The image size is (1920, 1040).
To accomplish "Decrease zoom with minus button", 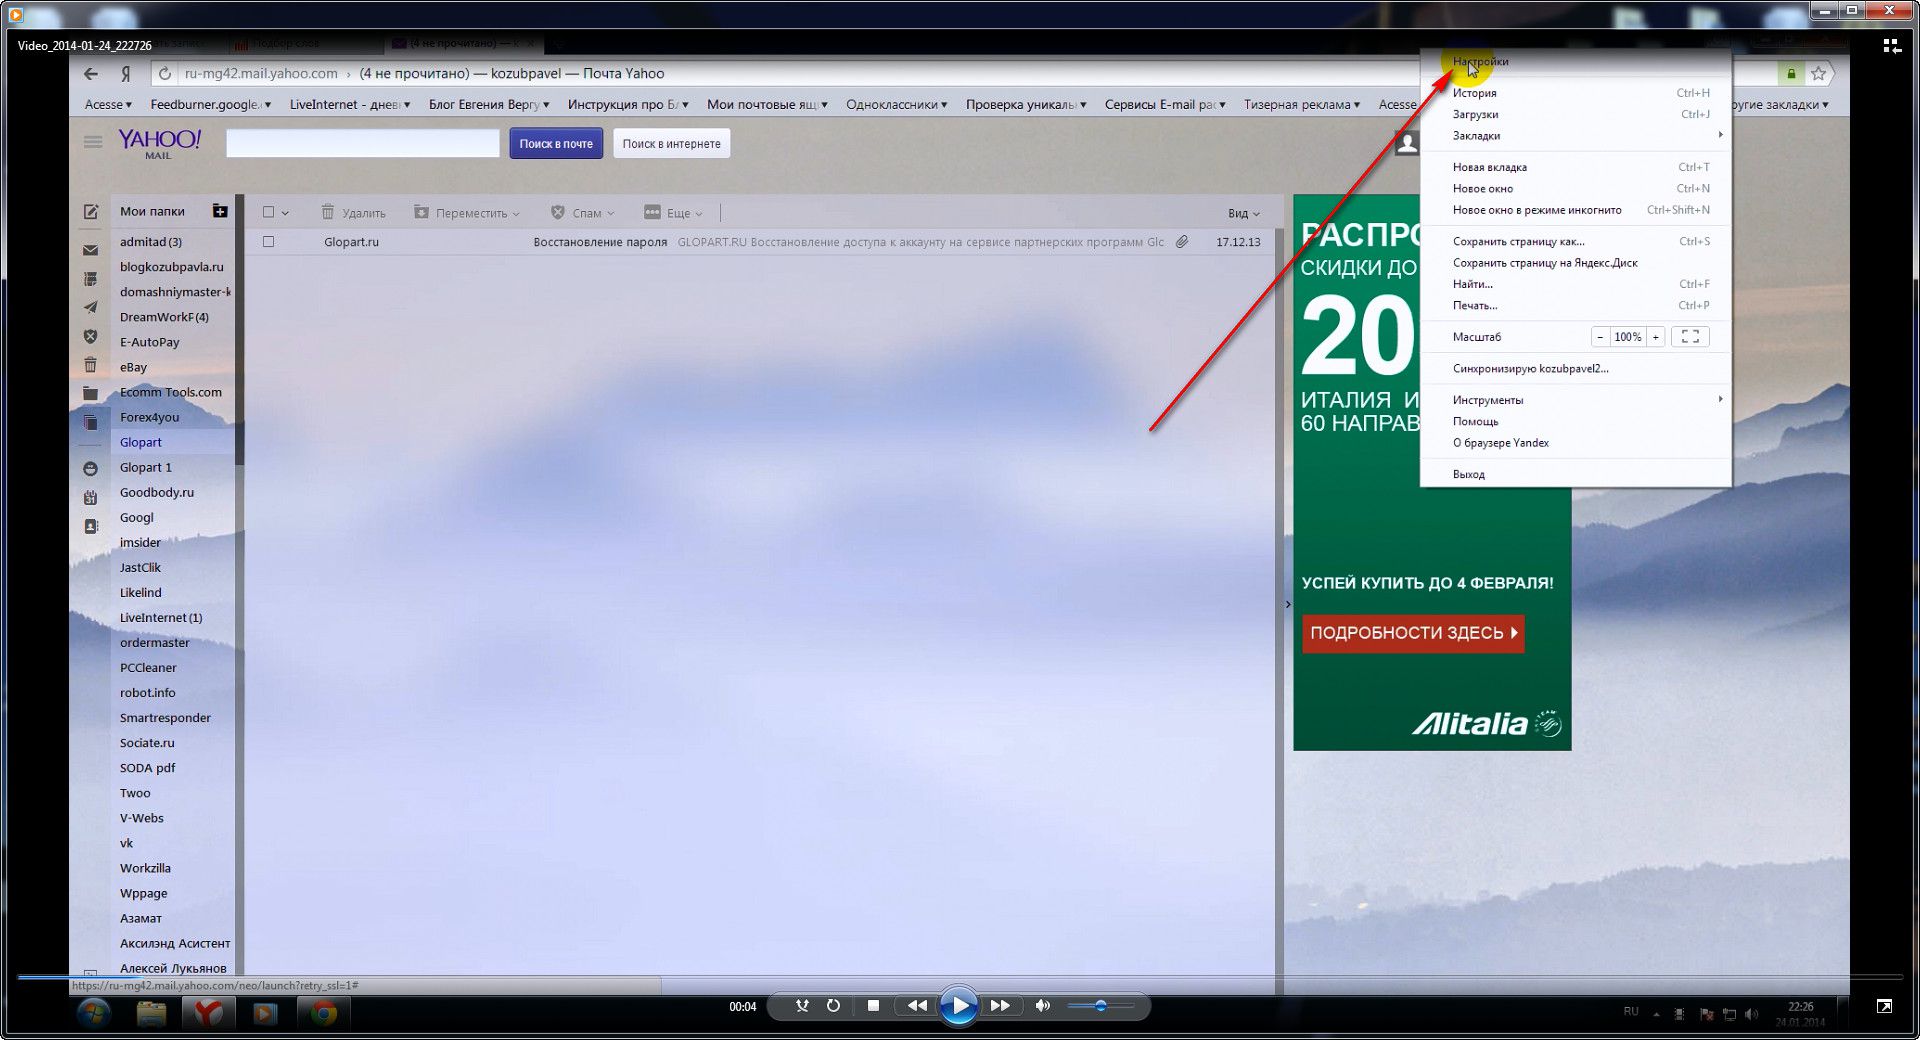I will [x=1600, y=337].
